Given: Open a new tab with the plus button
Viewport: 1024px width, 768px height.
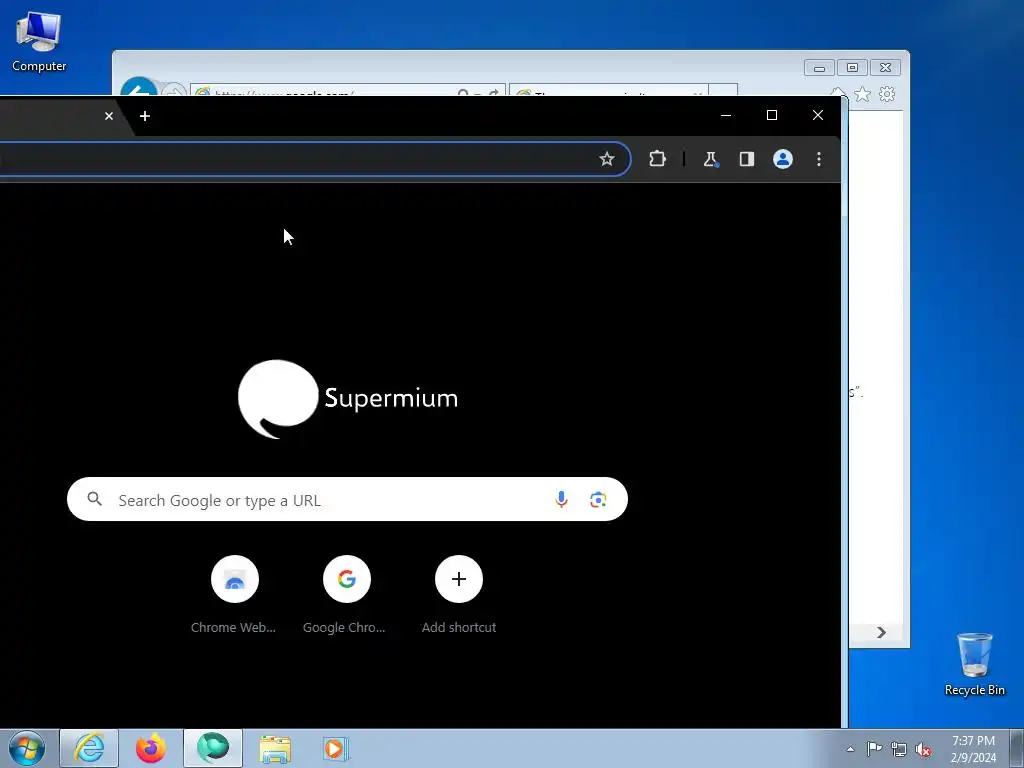Looking at the screenshot, I should [x=145, y=116].
